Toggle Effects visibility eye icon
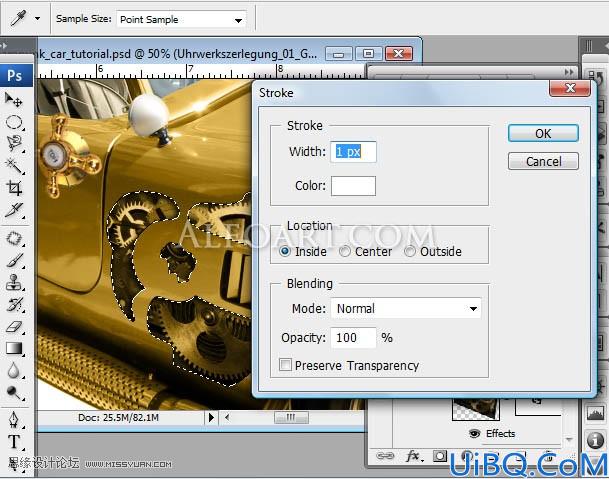Screen dimensions: 609x479 474,433
